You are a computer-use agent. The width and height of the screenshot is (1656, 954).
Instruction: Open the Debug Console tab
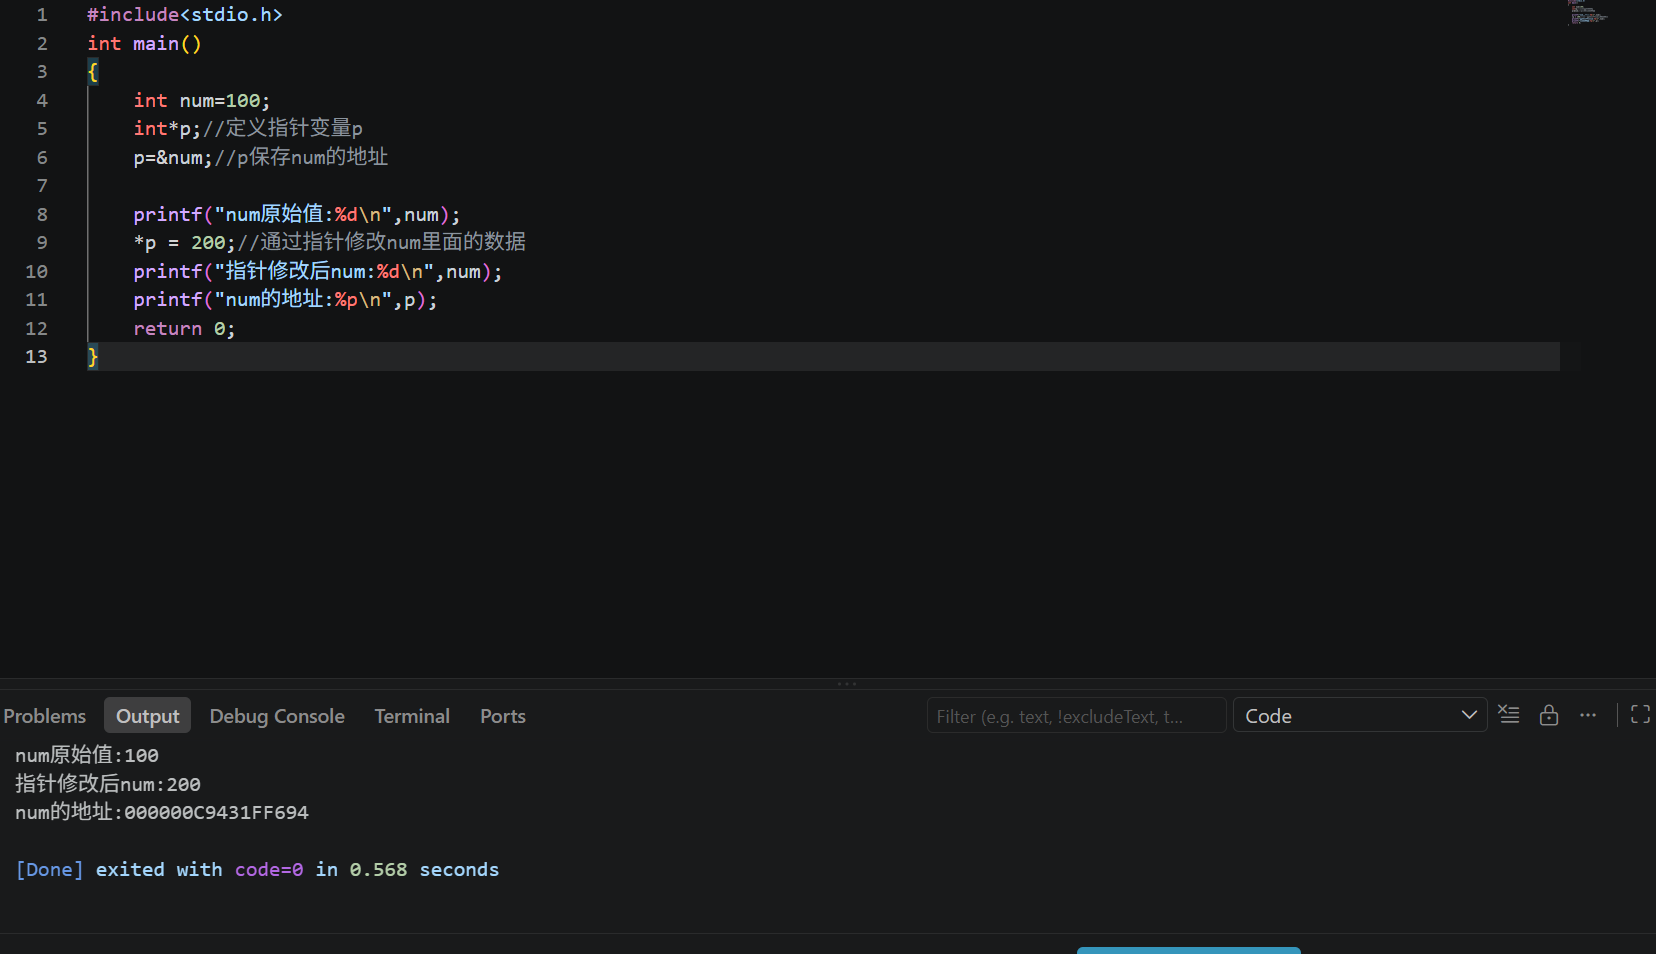(x=277, y=716)
